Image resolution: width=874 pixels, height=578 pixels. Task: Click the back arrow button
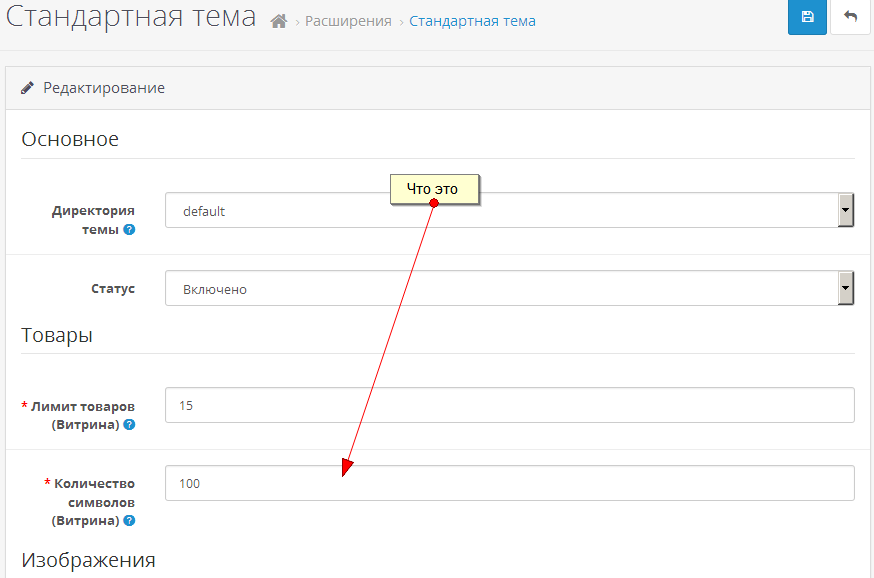(850, 17)
